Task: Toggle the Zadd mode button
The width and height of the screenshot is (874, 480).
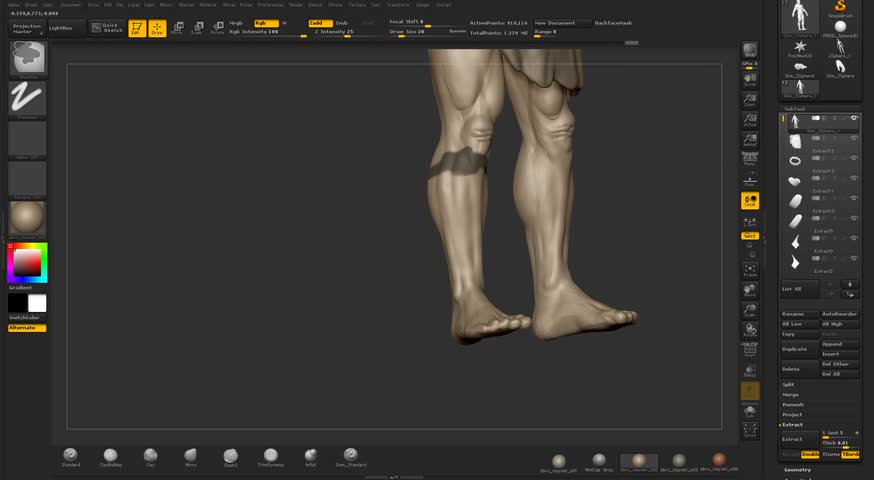Action: point(319,22)
